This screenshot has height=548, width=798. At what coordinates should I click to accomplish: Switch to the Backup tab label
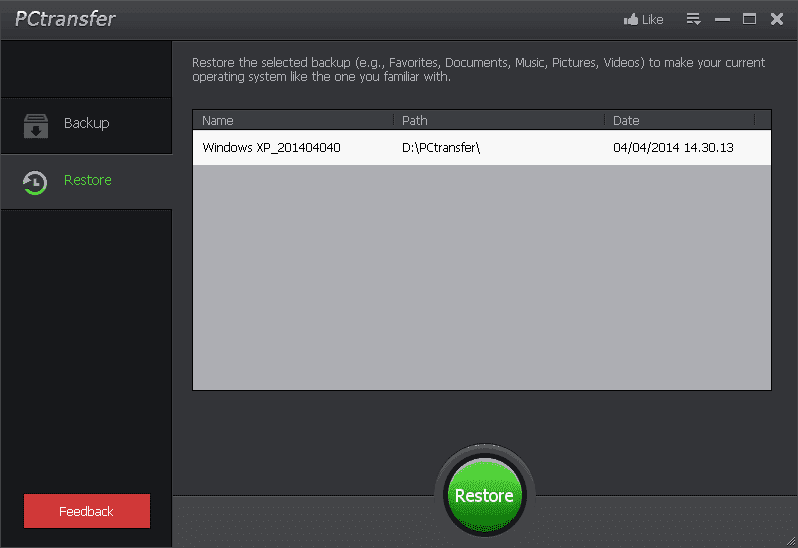tap(86, 124)
